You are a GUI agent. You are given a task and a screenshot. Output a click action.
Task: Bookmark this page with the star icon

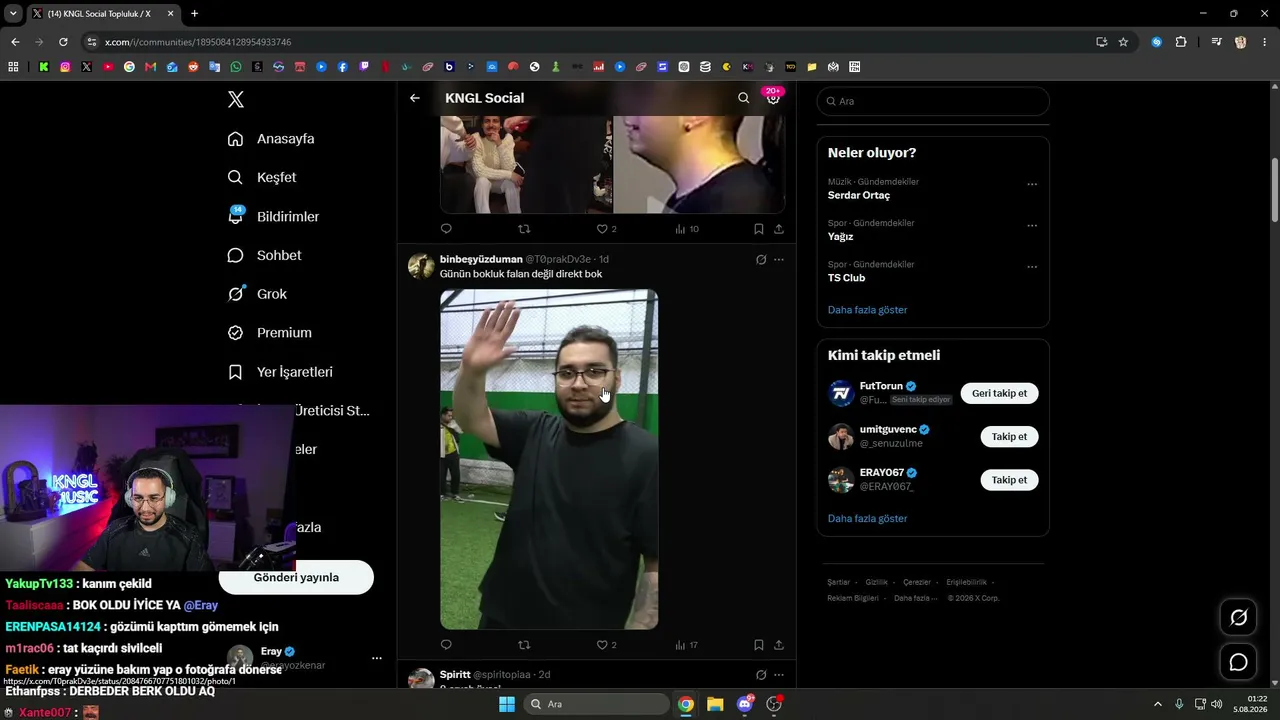pos(1123,42)
